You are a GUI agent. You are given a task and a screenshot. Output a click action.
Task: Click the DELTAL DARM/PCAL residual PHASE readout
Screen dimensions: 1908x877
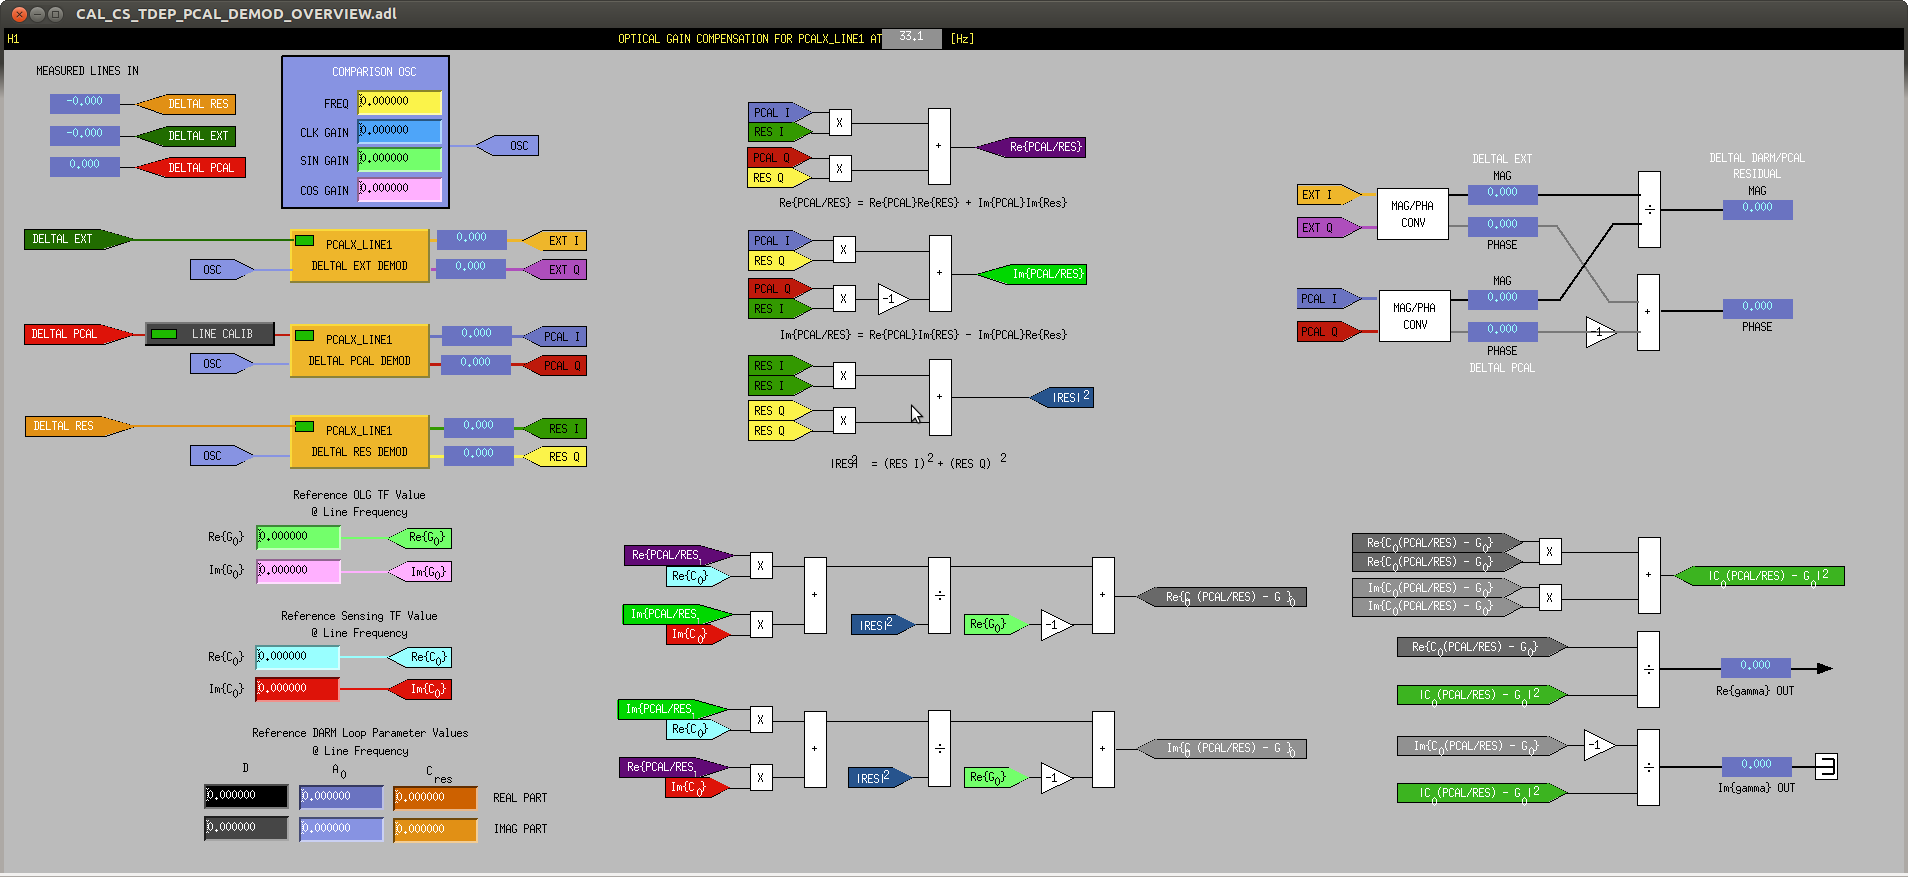tap(1757, 308)
